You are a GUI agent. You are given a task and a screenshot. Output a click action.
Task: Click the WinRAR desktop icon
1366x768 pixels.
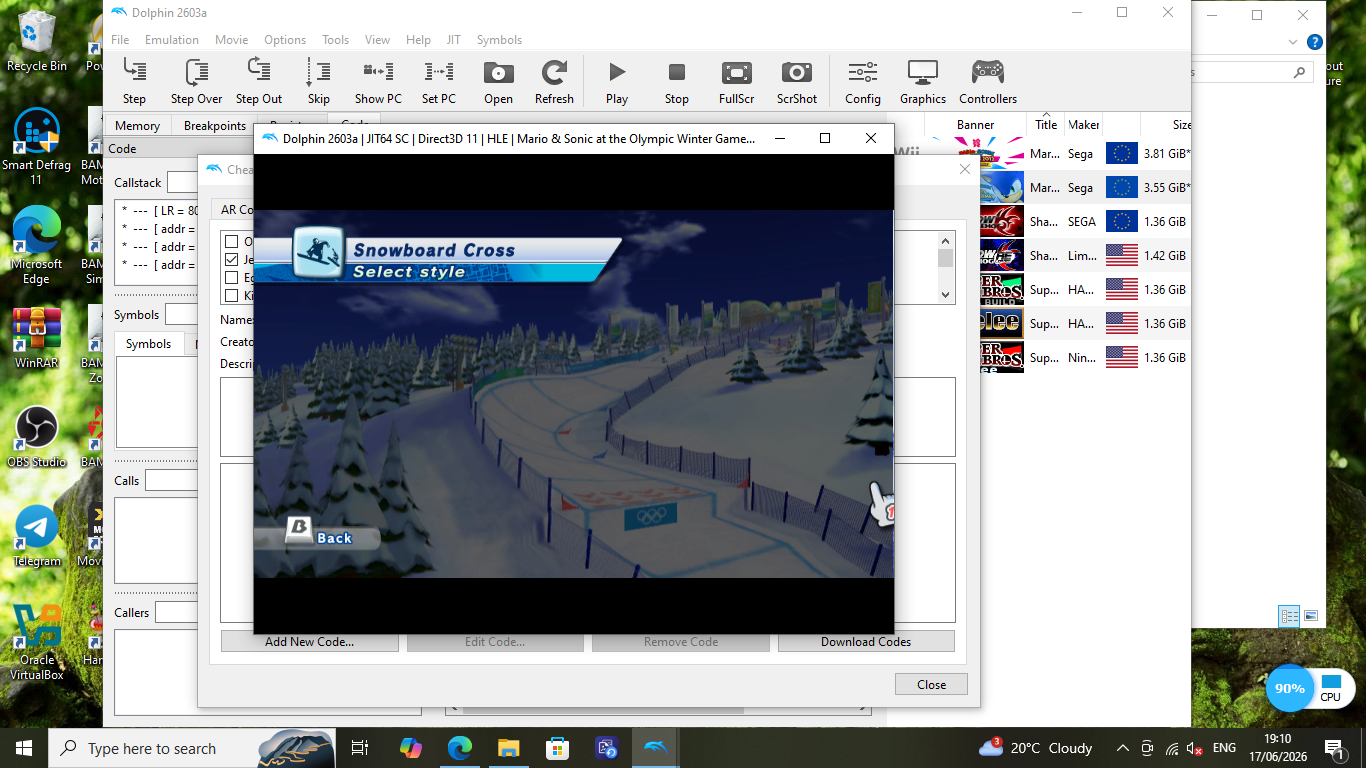click(37, 337)
